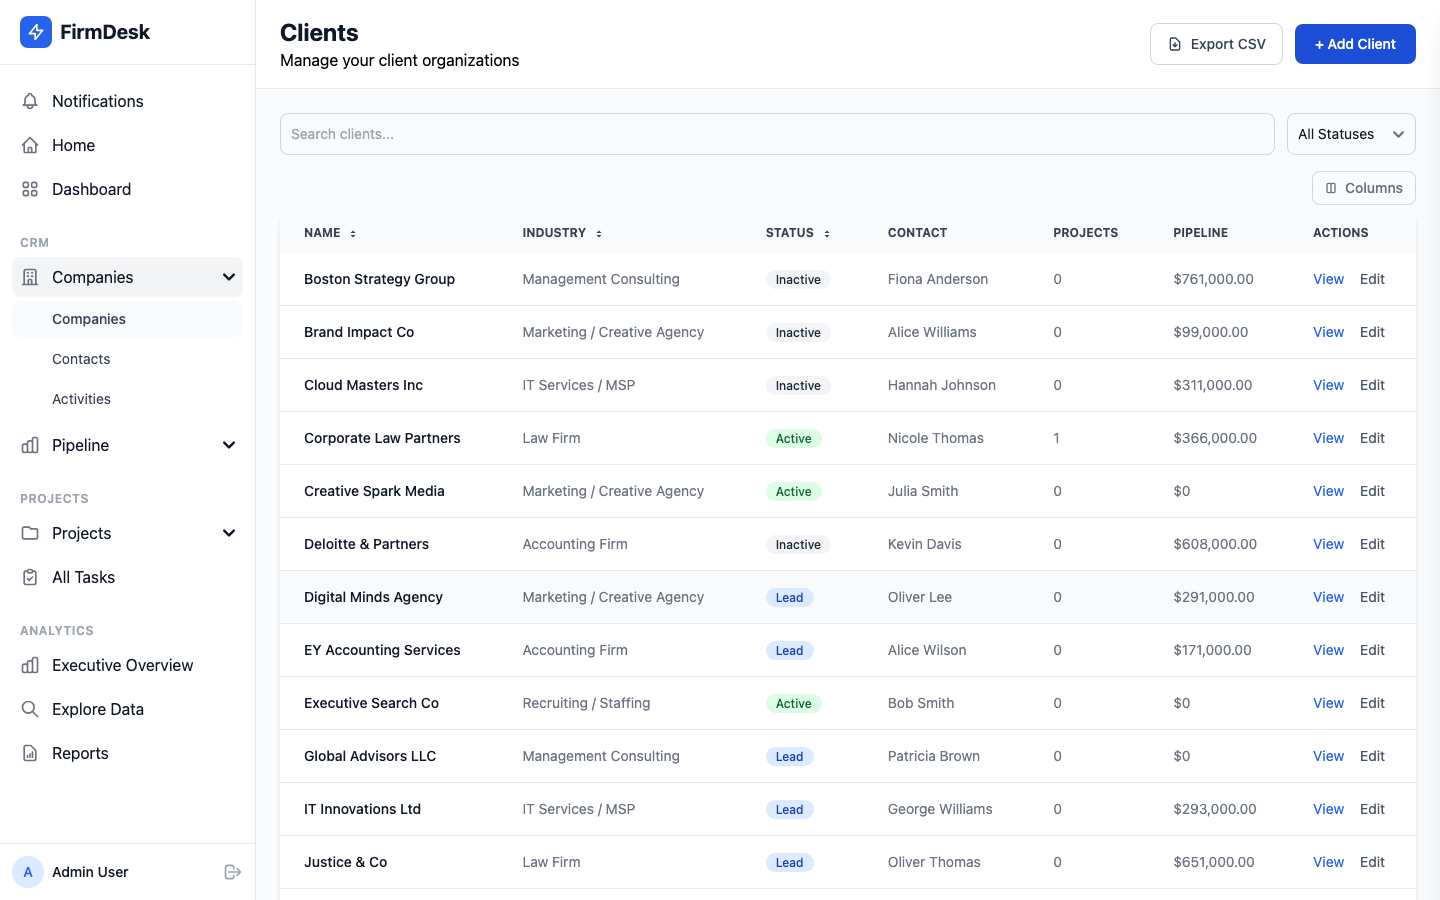Toggle sorting on the Industry column
1440x900 pixels.
599,232
